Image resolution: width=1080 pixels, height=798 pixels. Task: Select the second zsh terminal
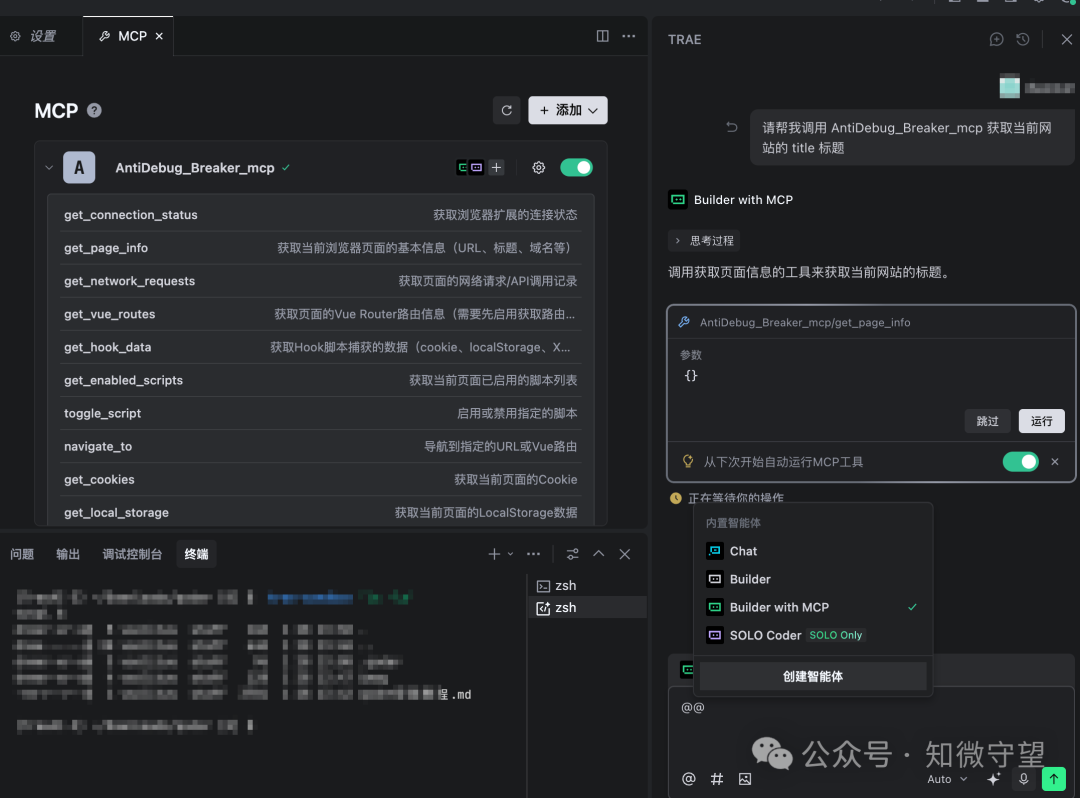[x=587, y=607]
